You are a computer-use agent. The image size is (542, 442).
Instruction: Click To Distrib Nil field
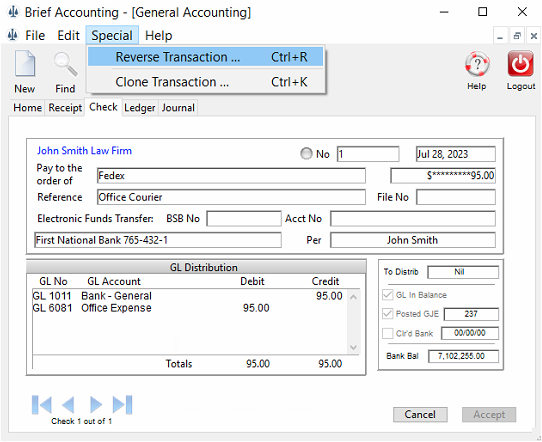point(463,272)
